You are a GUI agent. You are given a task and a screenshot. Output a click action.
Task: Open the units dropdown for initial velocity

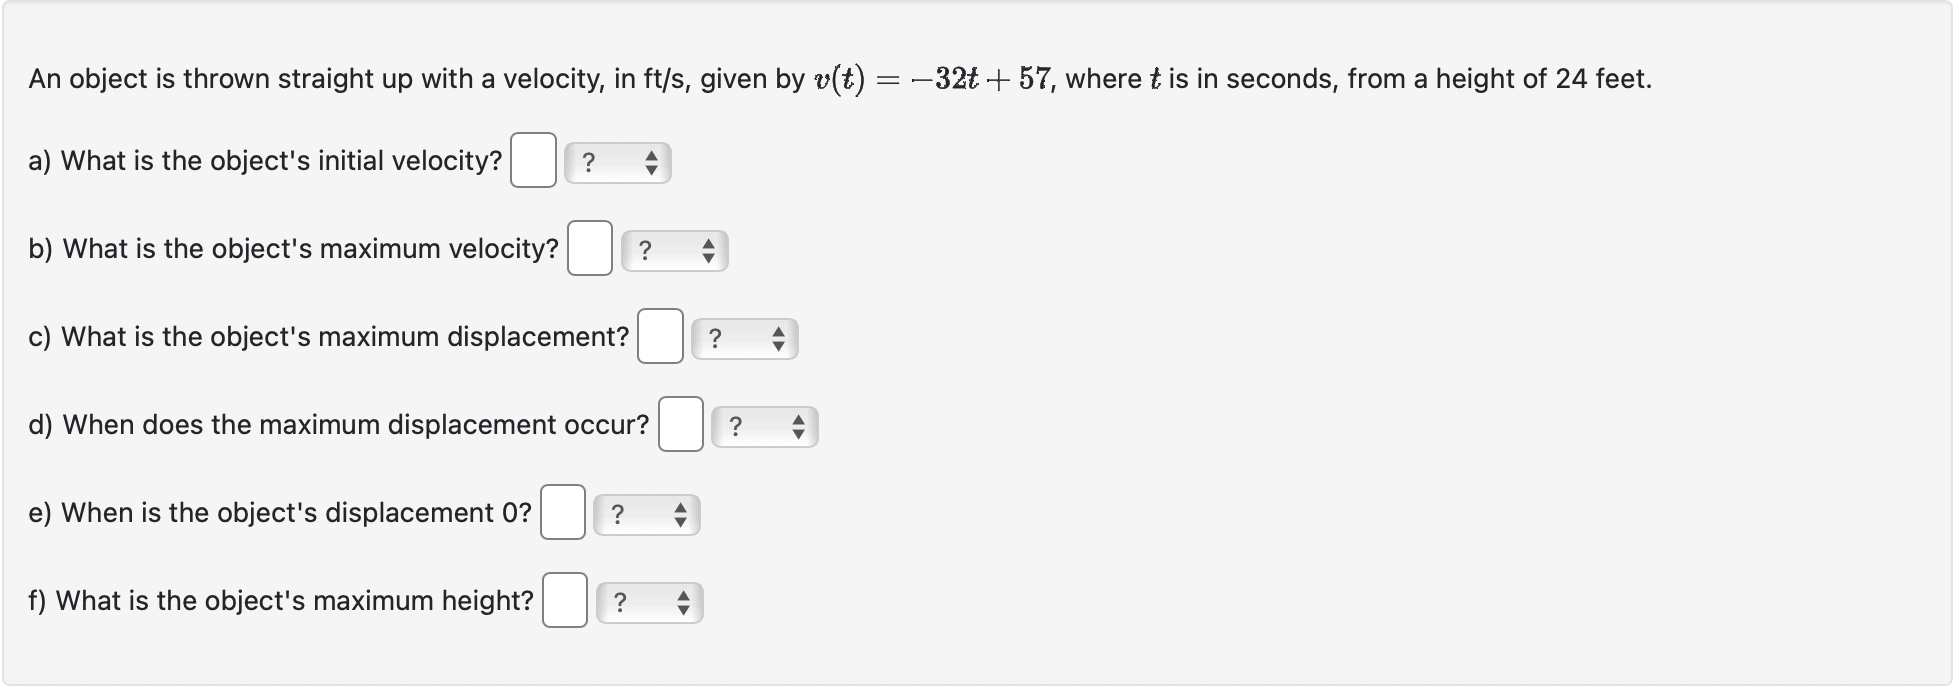pyautogui.click(x=617, y=161)
